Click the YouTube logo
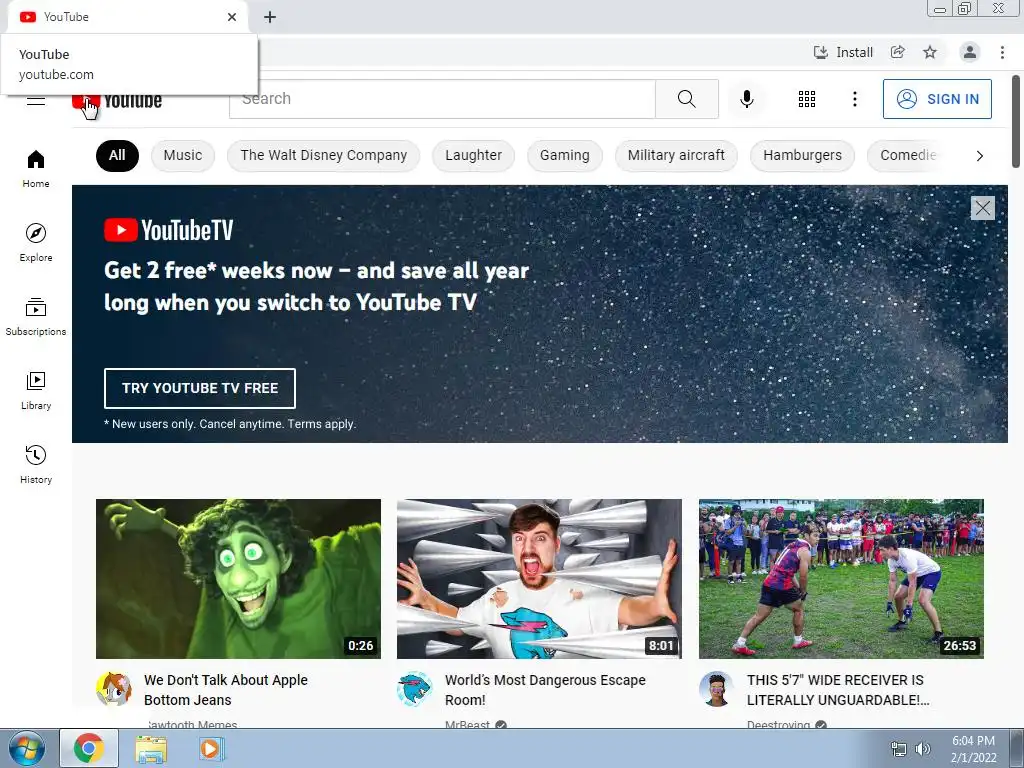The height and width of the screenshot is (768, 1024). pyautogui.click(x=117, y=101)
